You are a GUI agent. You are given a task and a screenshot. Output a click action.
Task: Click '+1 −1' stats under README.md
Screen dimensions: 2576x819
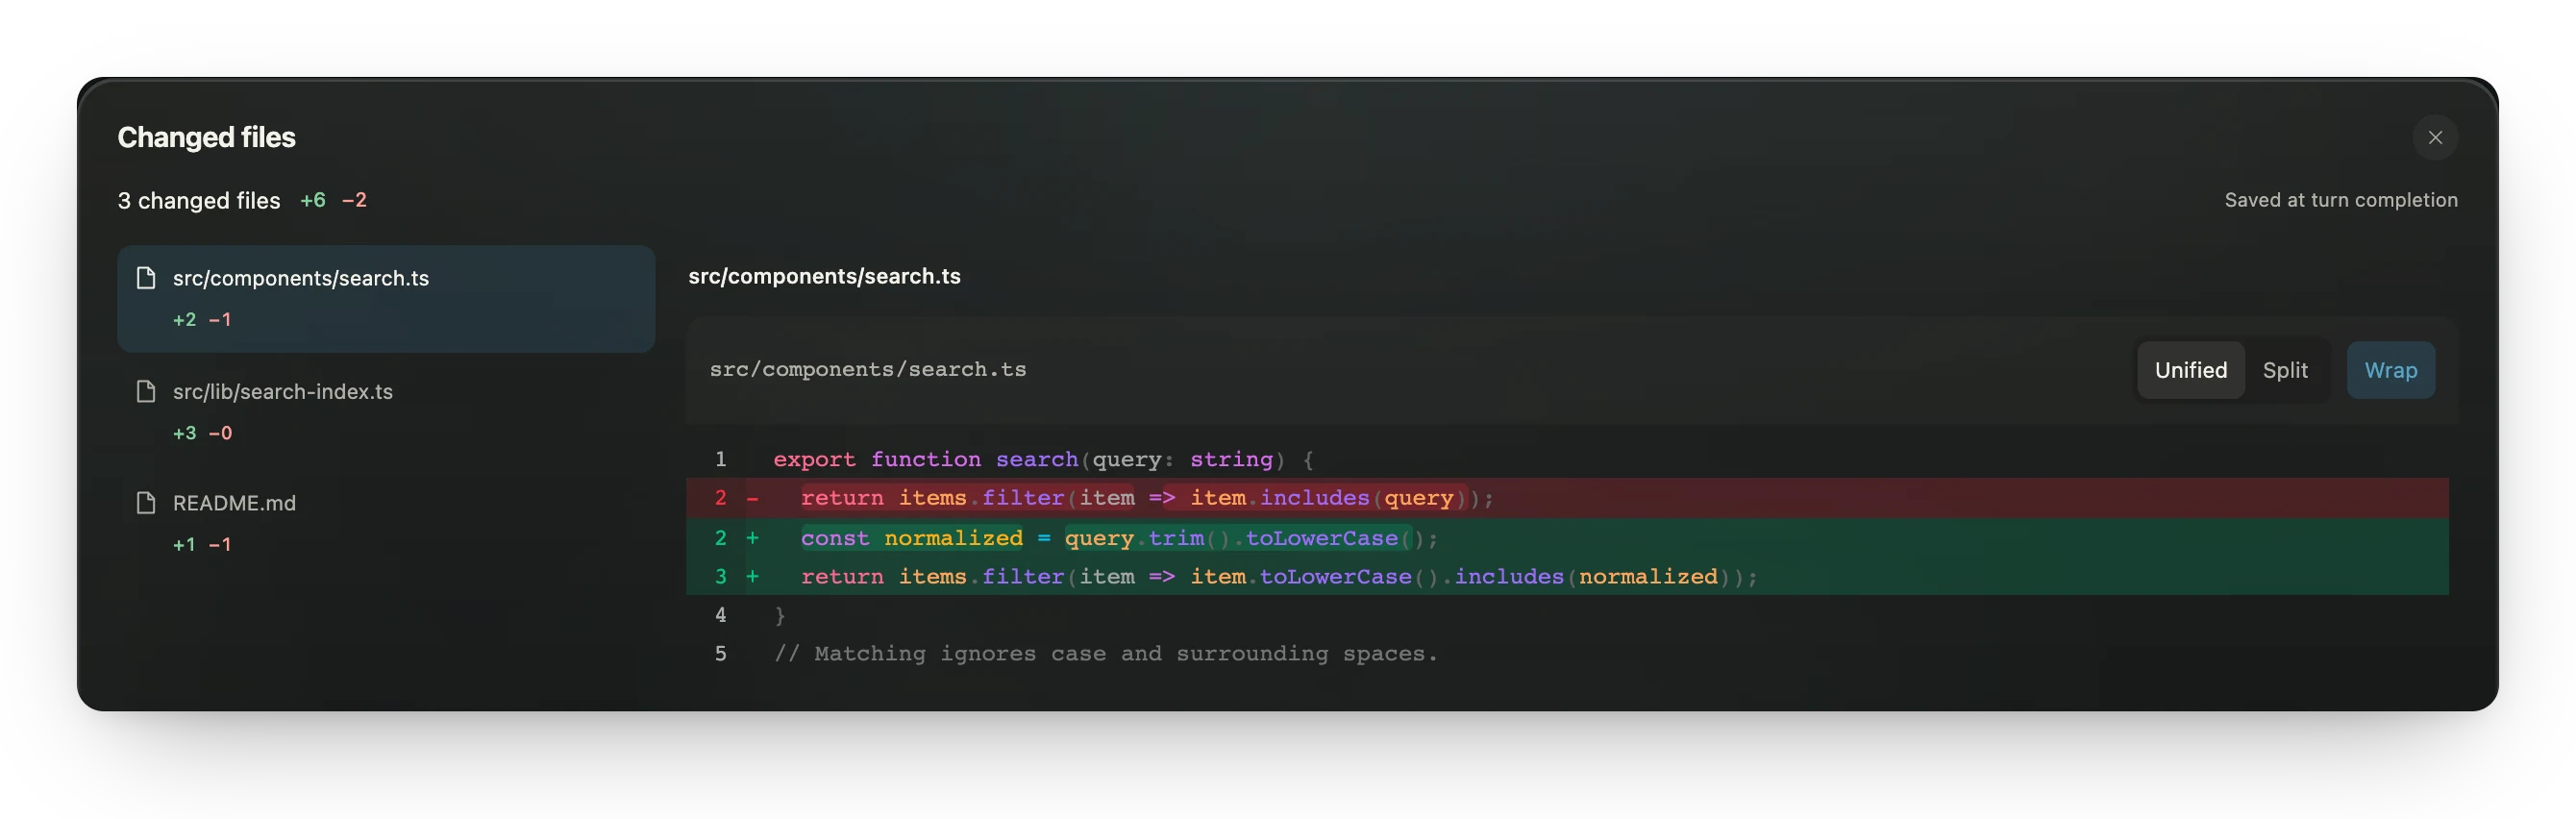pyautogui.click(x=202, y=545)
